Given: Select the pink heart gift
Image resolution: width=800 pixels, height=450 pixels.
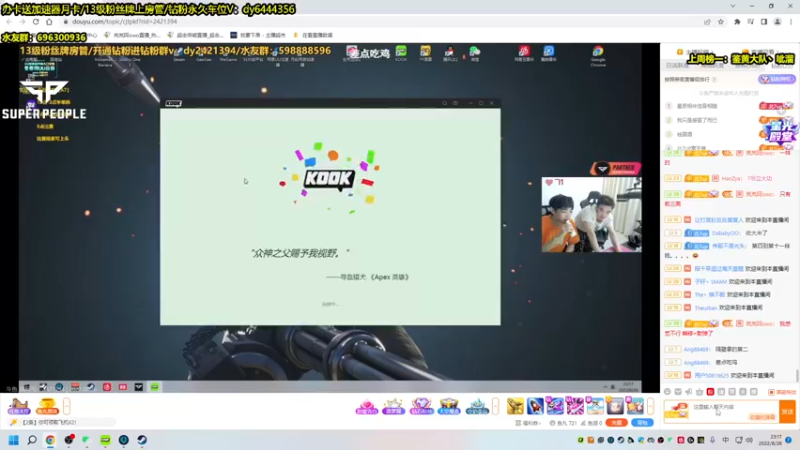Looking at the screenshot, I should (x=366, y=407).
